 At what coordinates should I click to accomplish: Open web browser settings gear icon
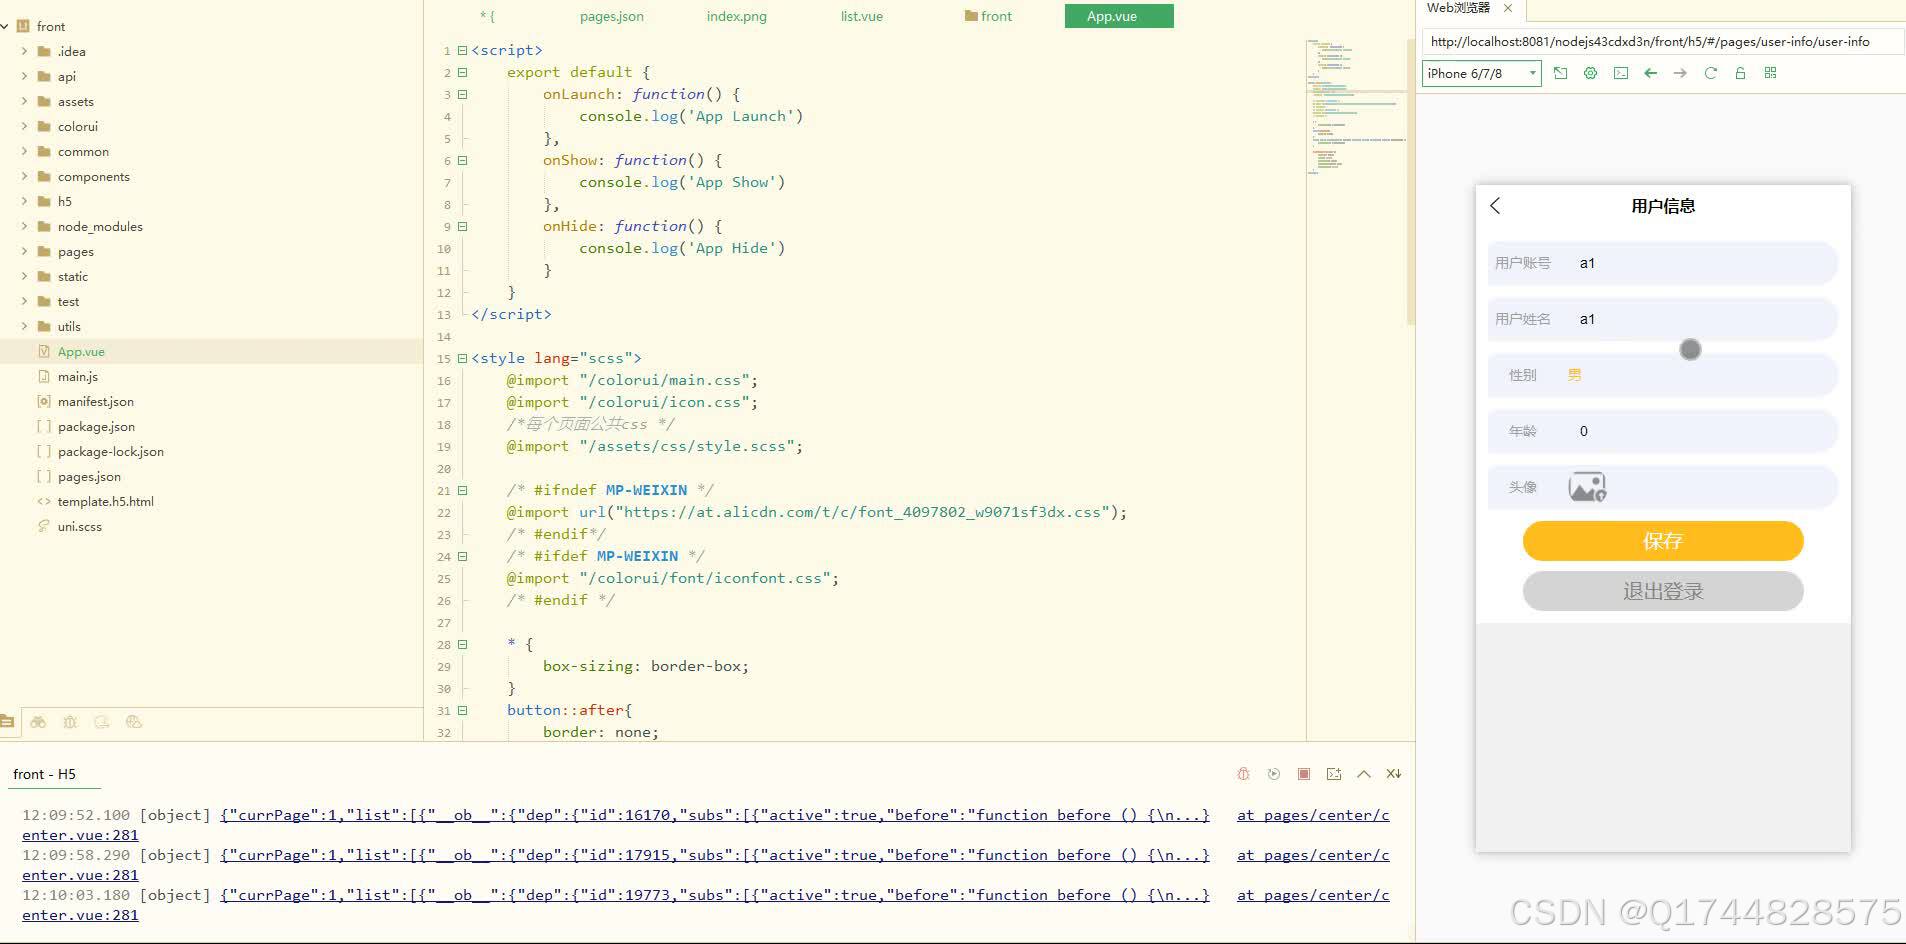pyautogui.click(x=1590, y=73)
